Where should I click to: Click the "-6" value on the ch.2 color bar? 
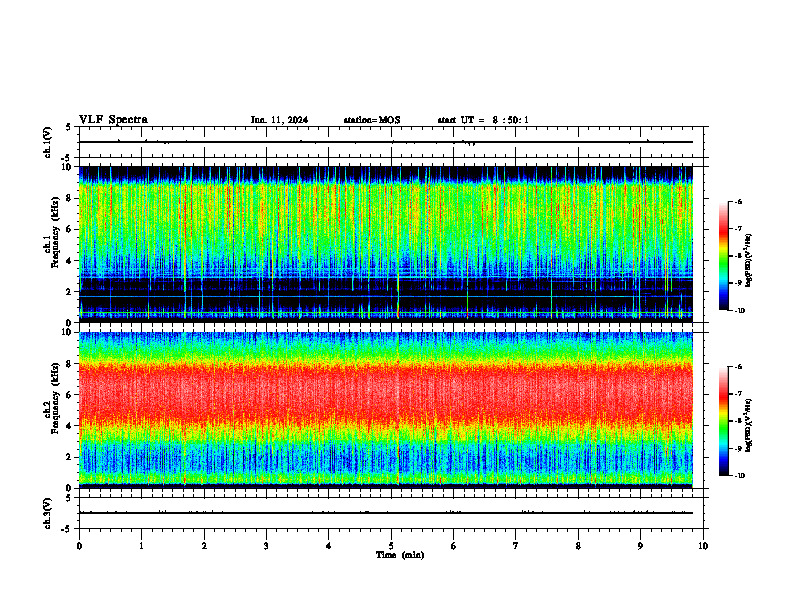(x=738, y=367)
